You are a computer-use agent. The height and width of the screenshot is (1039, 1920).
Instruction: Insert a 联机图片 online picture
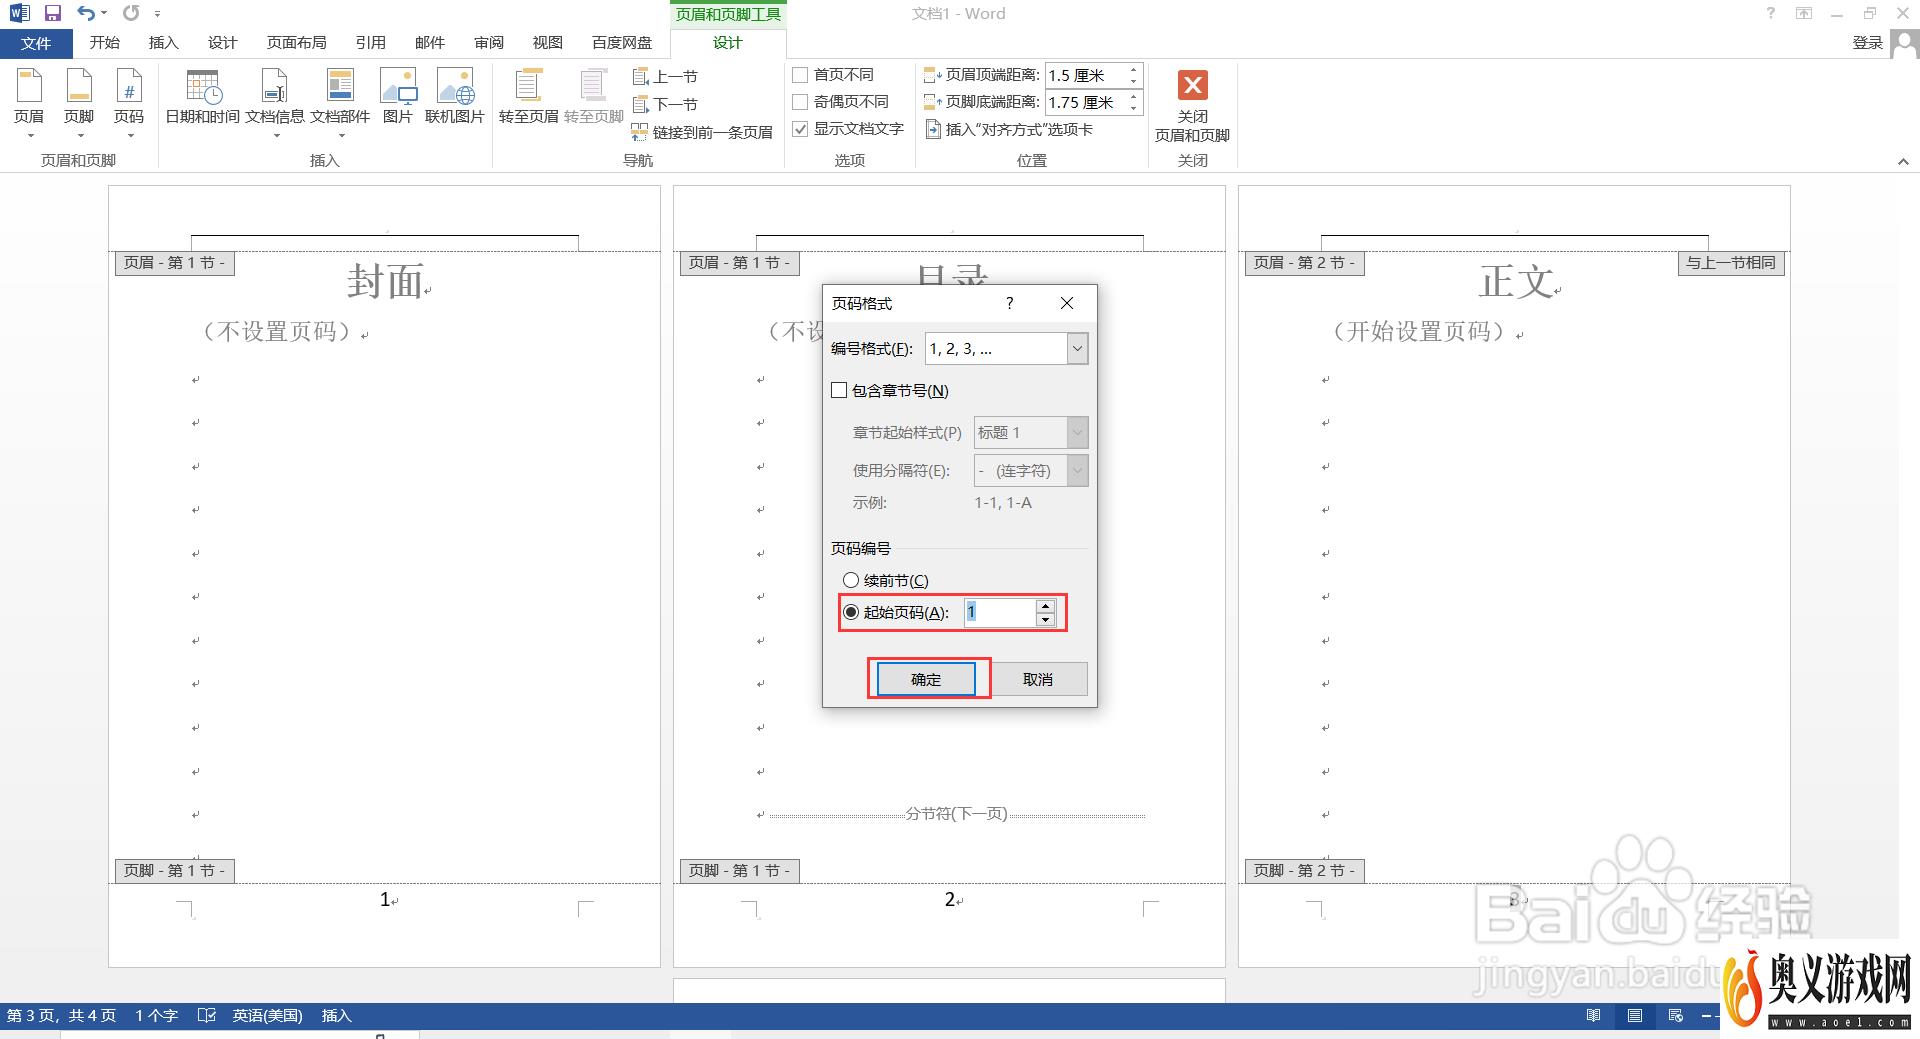(x=455, y=98)
